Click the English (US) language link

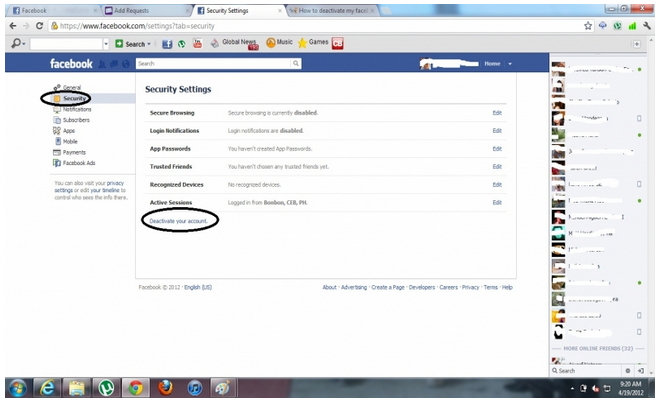pyautogui.click(x=198, y=287)
